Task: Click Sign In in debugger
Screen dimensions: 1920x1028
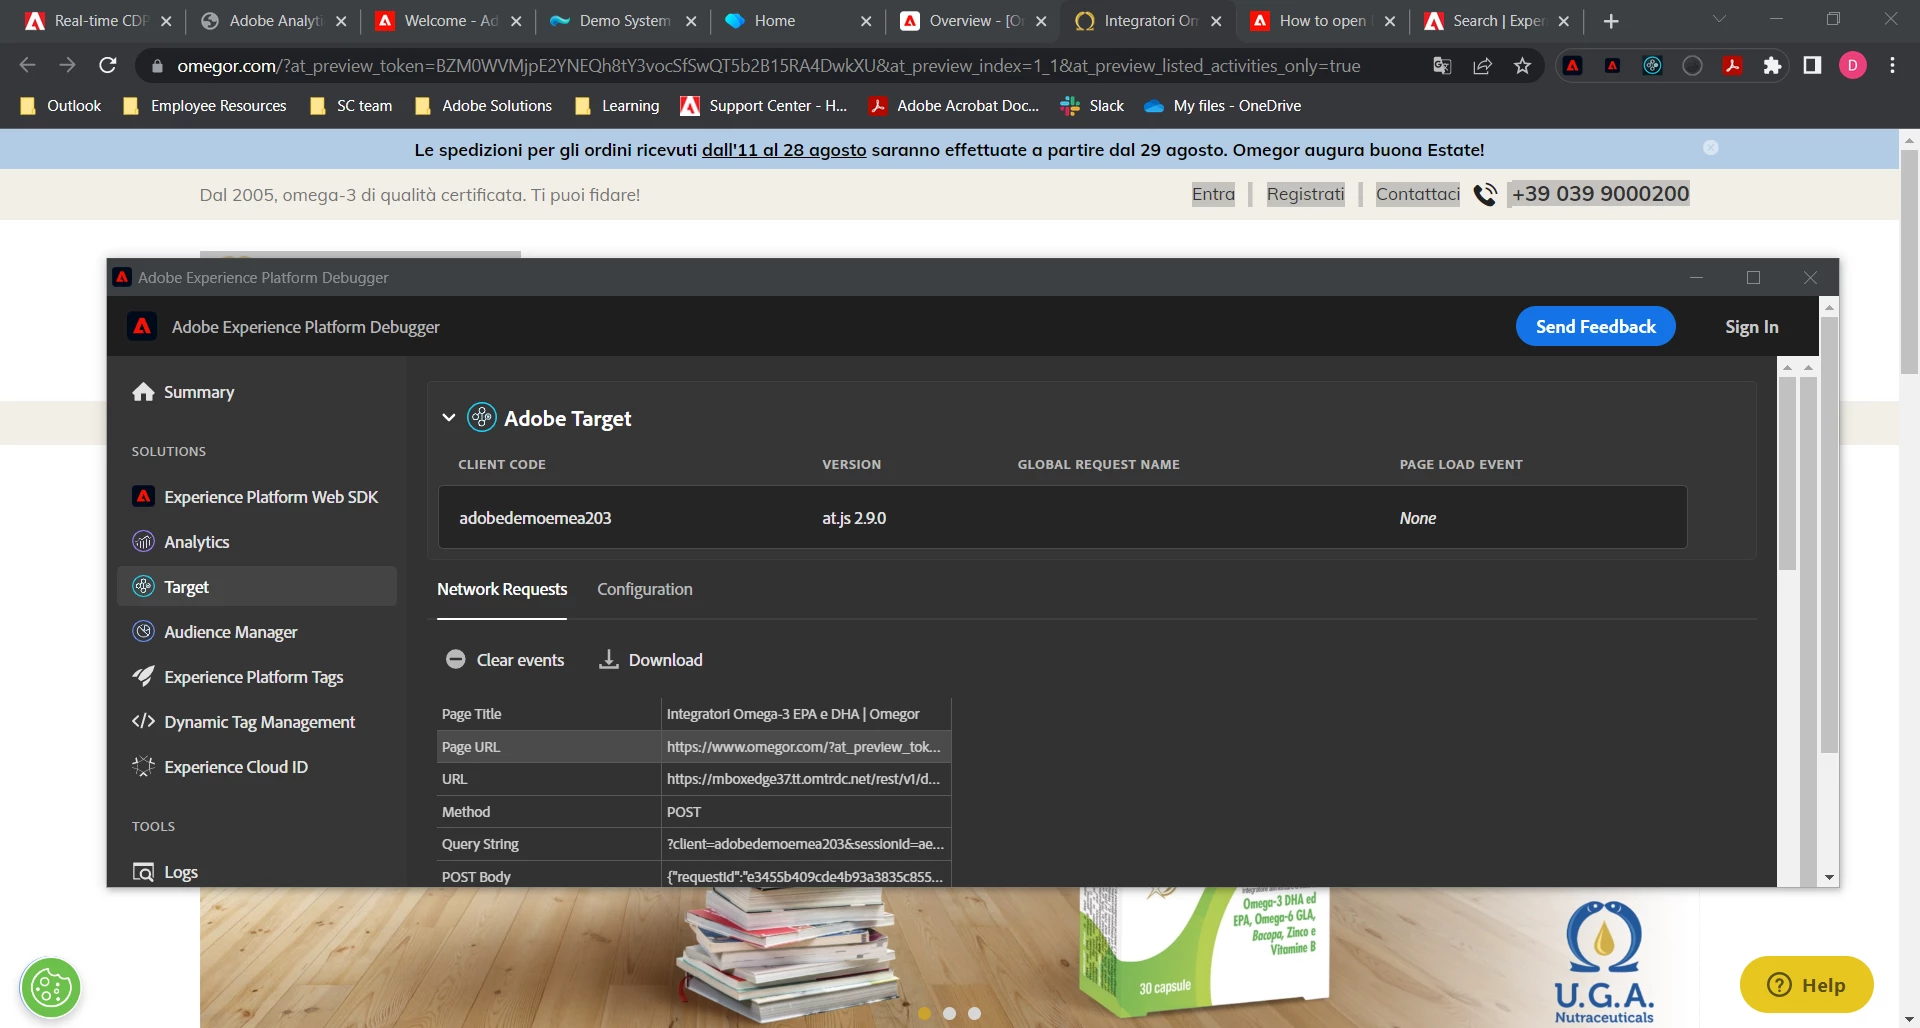Action: pyautogui.click(x=1752, y=326)
